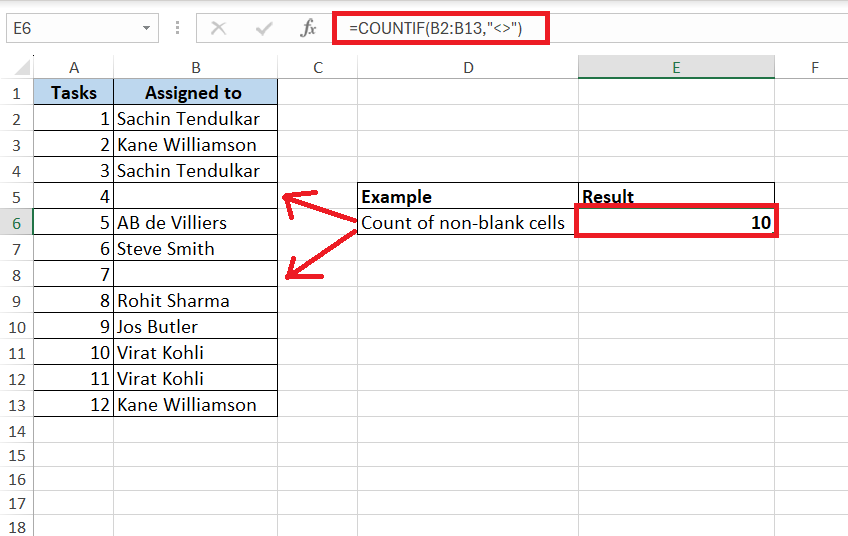Click task number 8 cell

(x=74, y=300)
